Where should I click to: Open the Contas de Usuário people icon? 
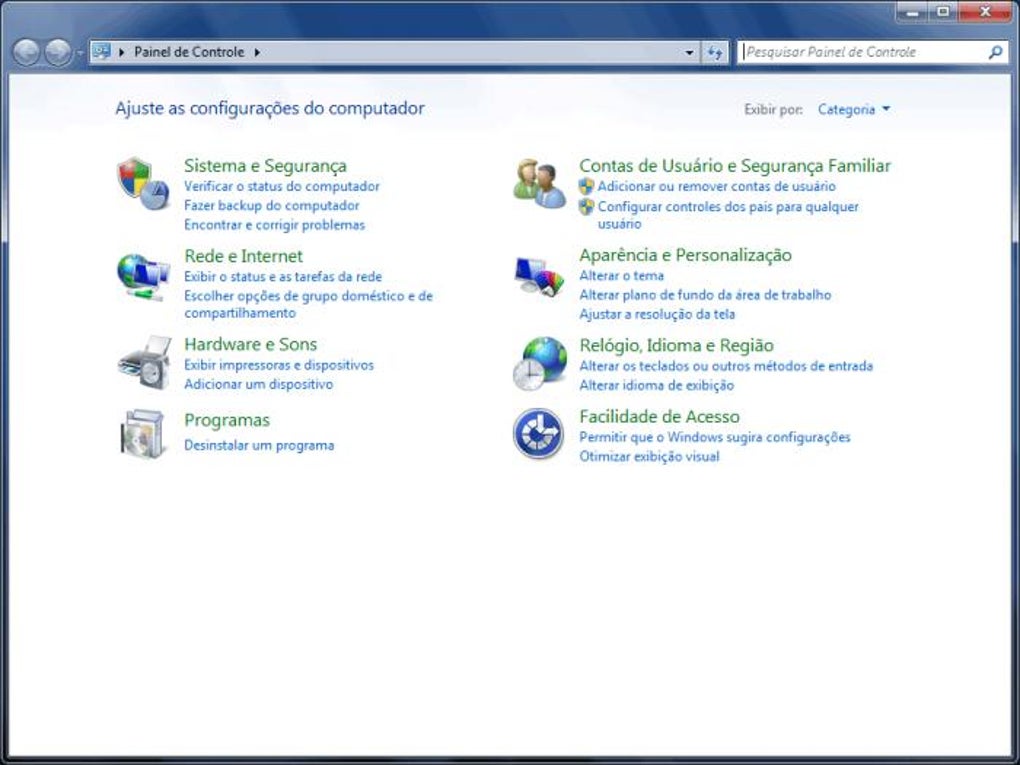539,183
